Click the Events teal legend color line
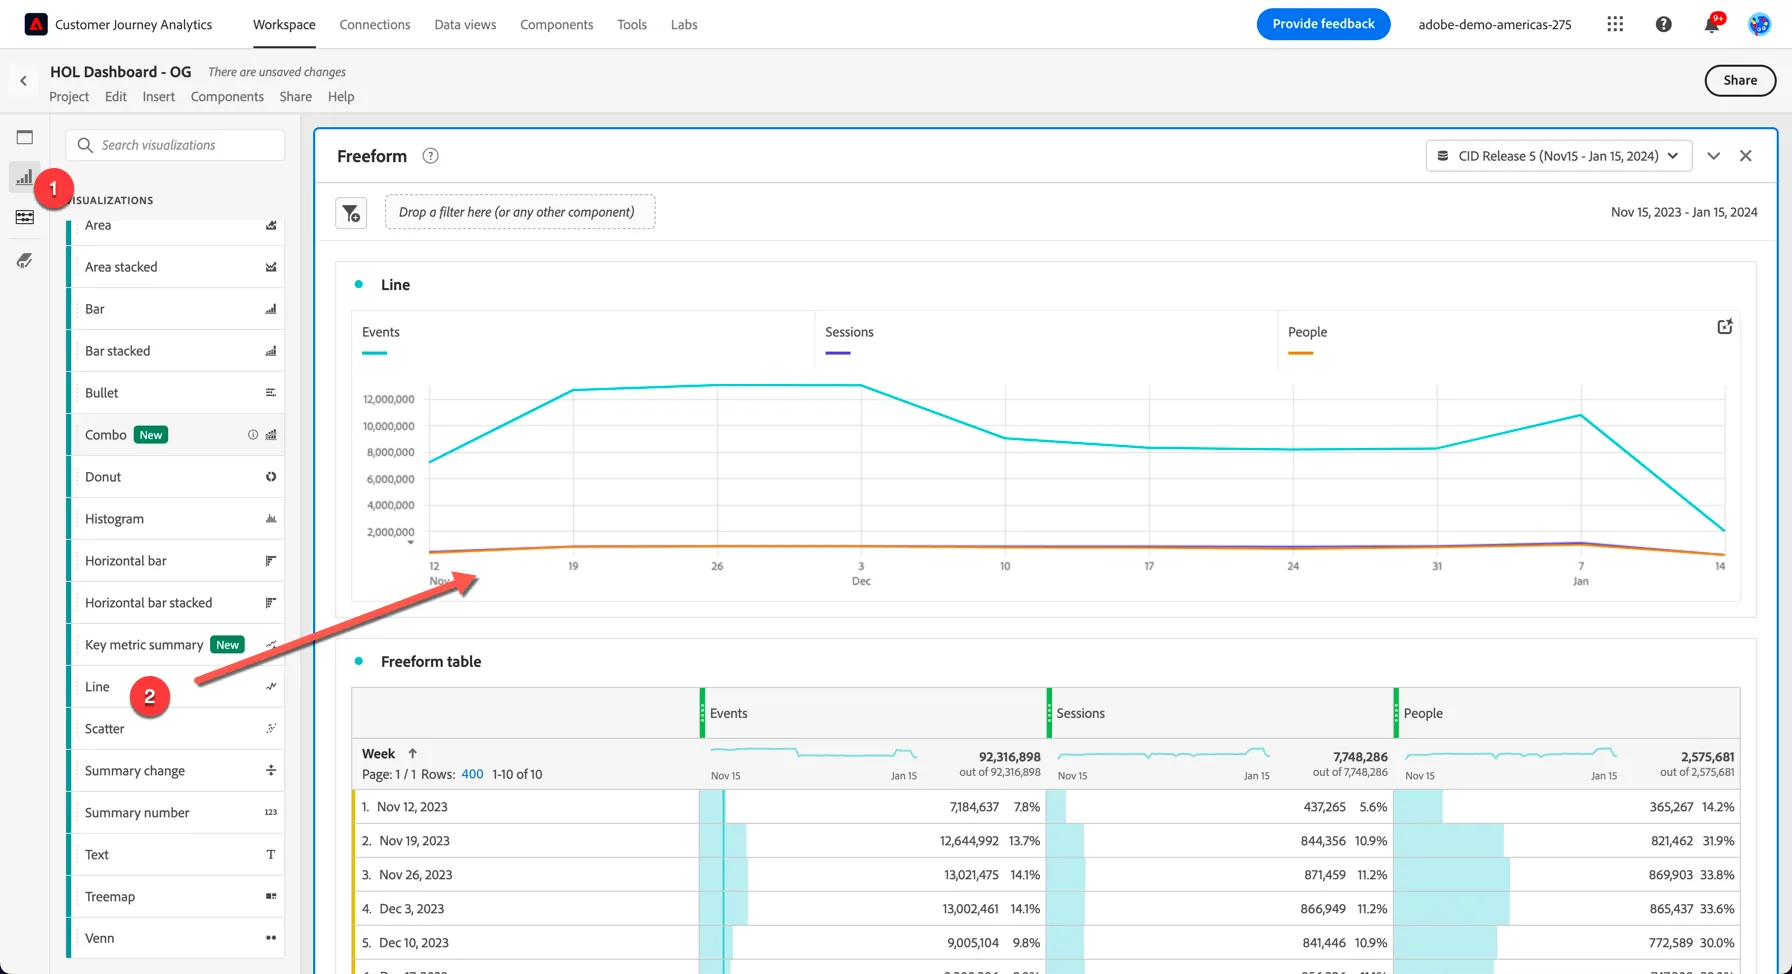This screenshot has width=1792, height=974. coord(374,353)
